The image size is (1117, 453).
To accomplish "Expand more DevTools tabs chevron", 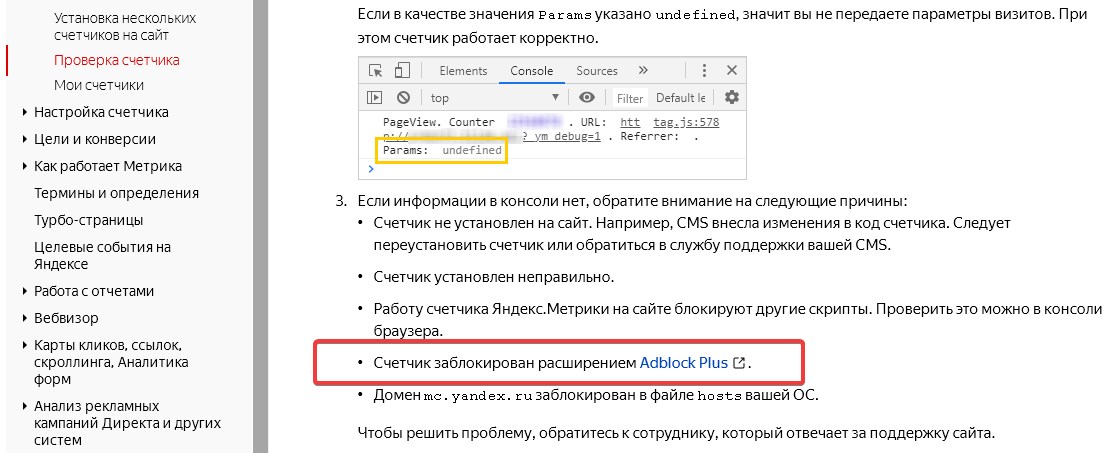I will coord(643,71).
